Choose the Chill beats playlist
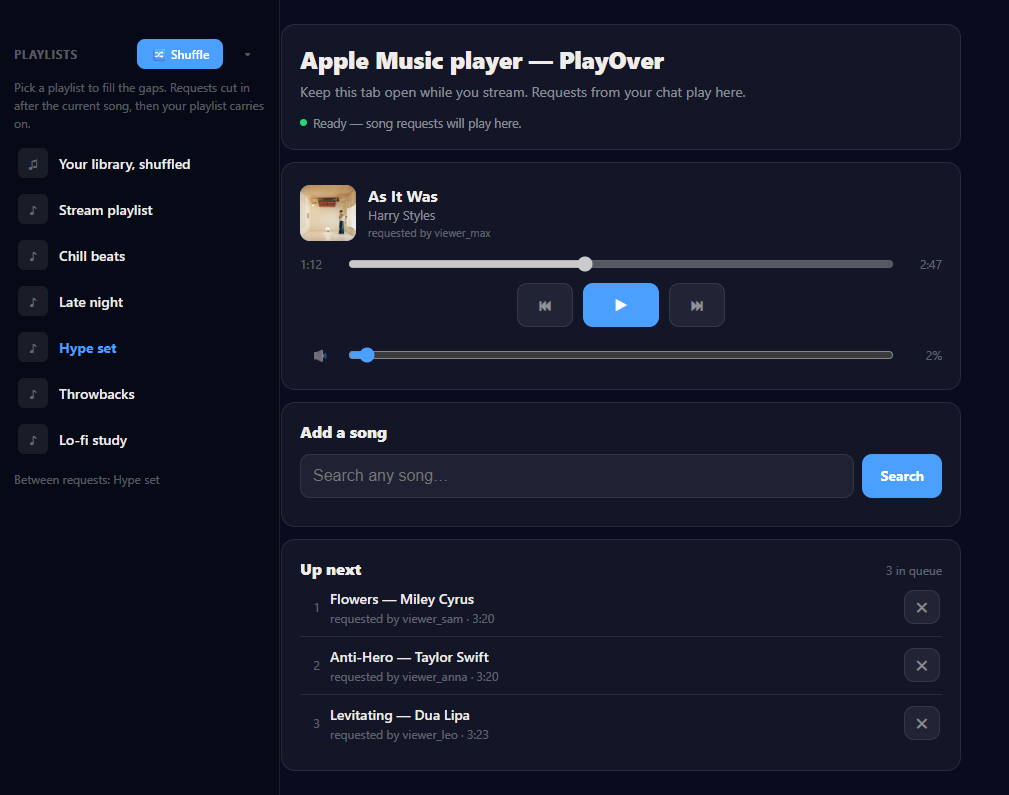1009x795 pixels. [141, 256]
